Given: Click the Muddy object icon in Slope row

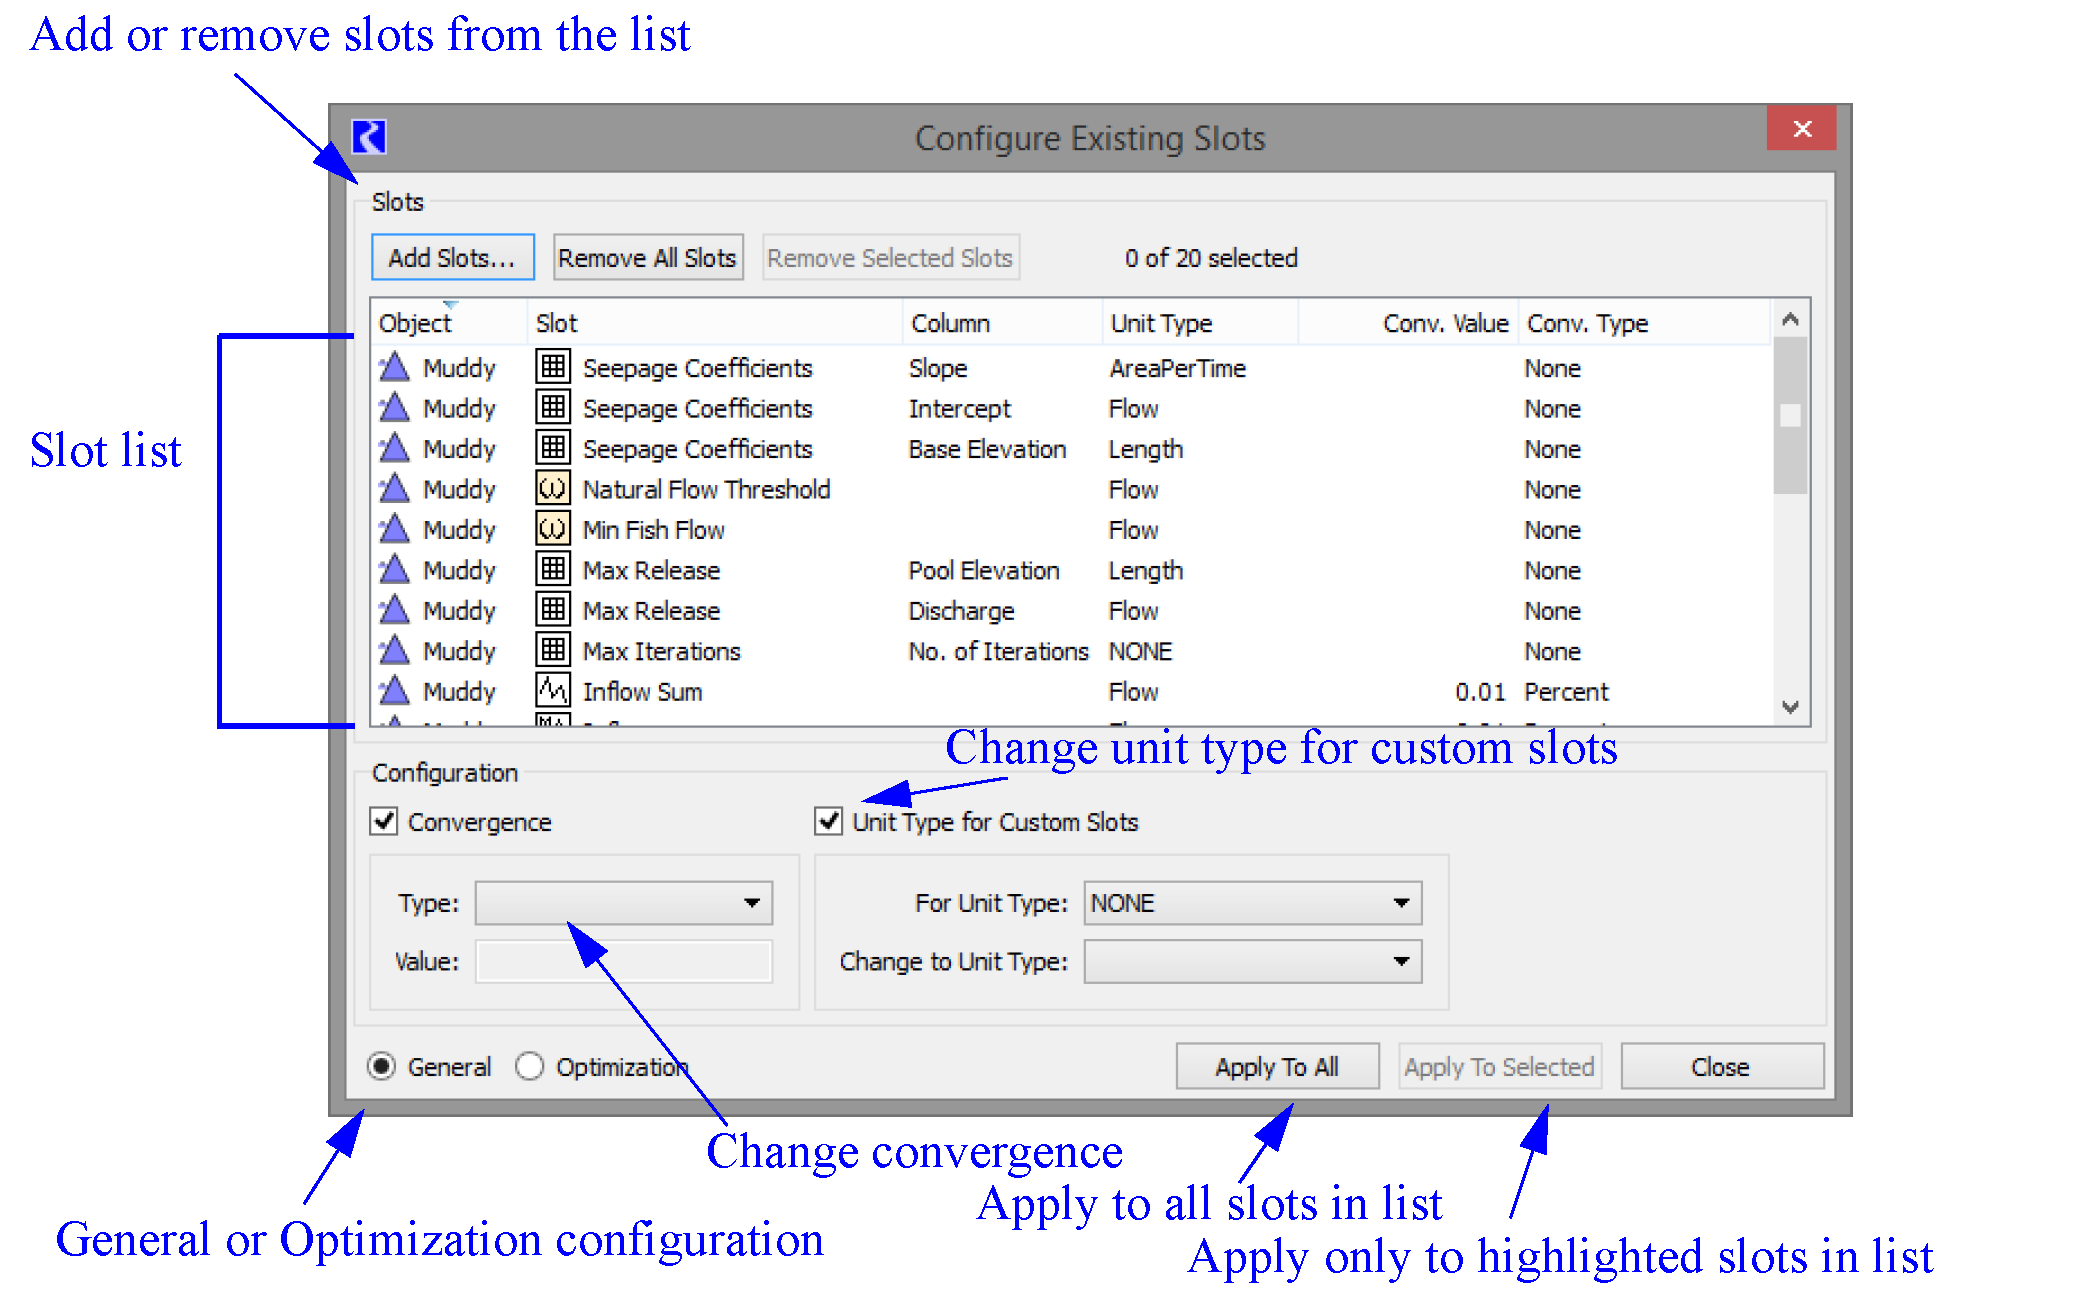Looking at the screenshot, I should point(395,367).
